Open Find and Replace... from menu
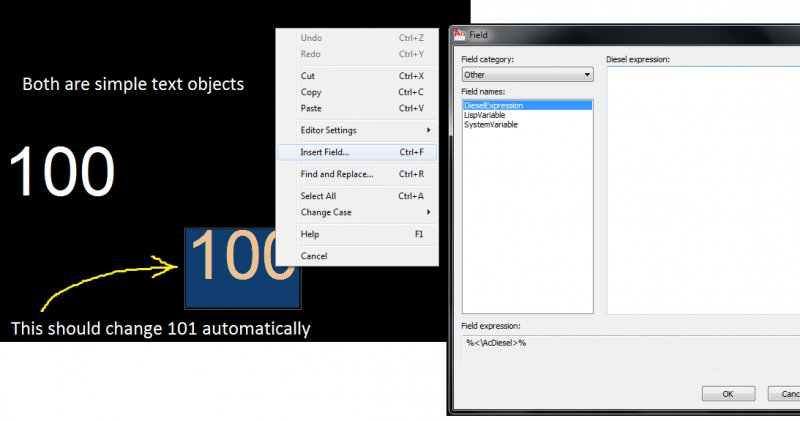This screenshot has width=800, height=421. (x=357, y=174)
